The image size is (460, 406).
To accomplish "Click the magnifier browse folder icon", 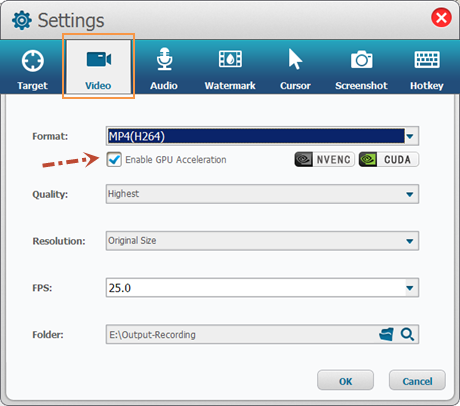I will pos(407,334).
